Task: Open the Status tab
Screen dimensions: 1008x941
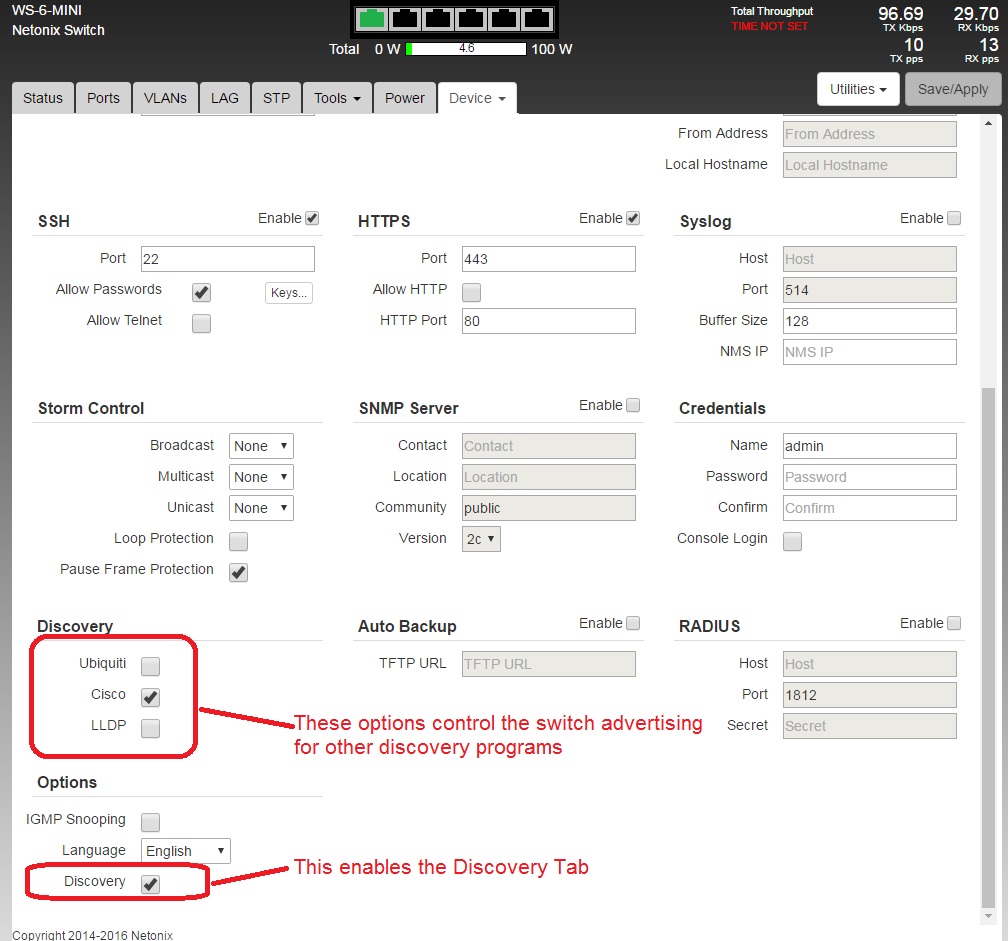Action: [43, 98]
